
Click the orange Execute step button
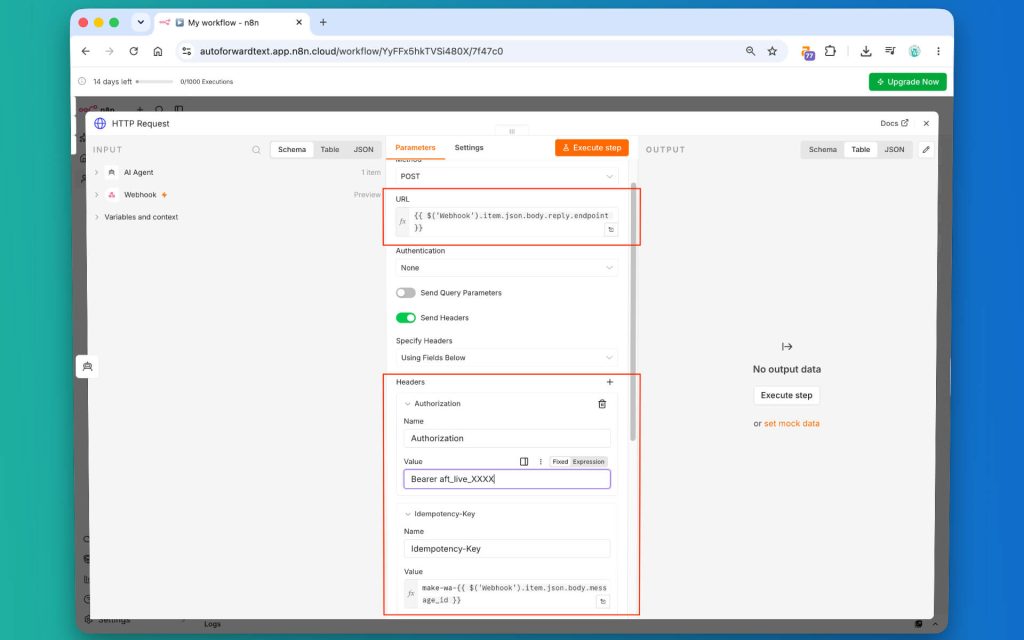click(x=592, y=148)
